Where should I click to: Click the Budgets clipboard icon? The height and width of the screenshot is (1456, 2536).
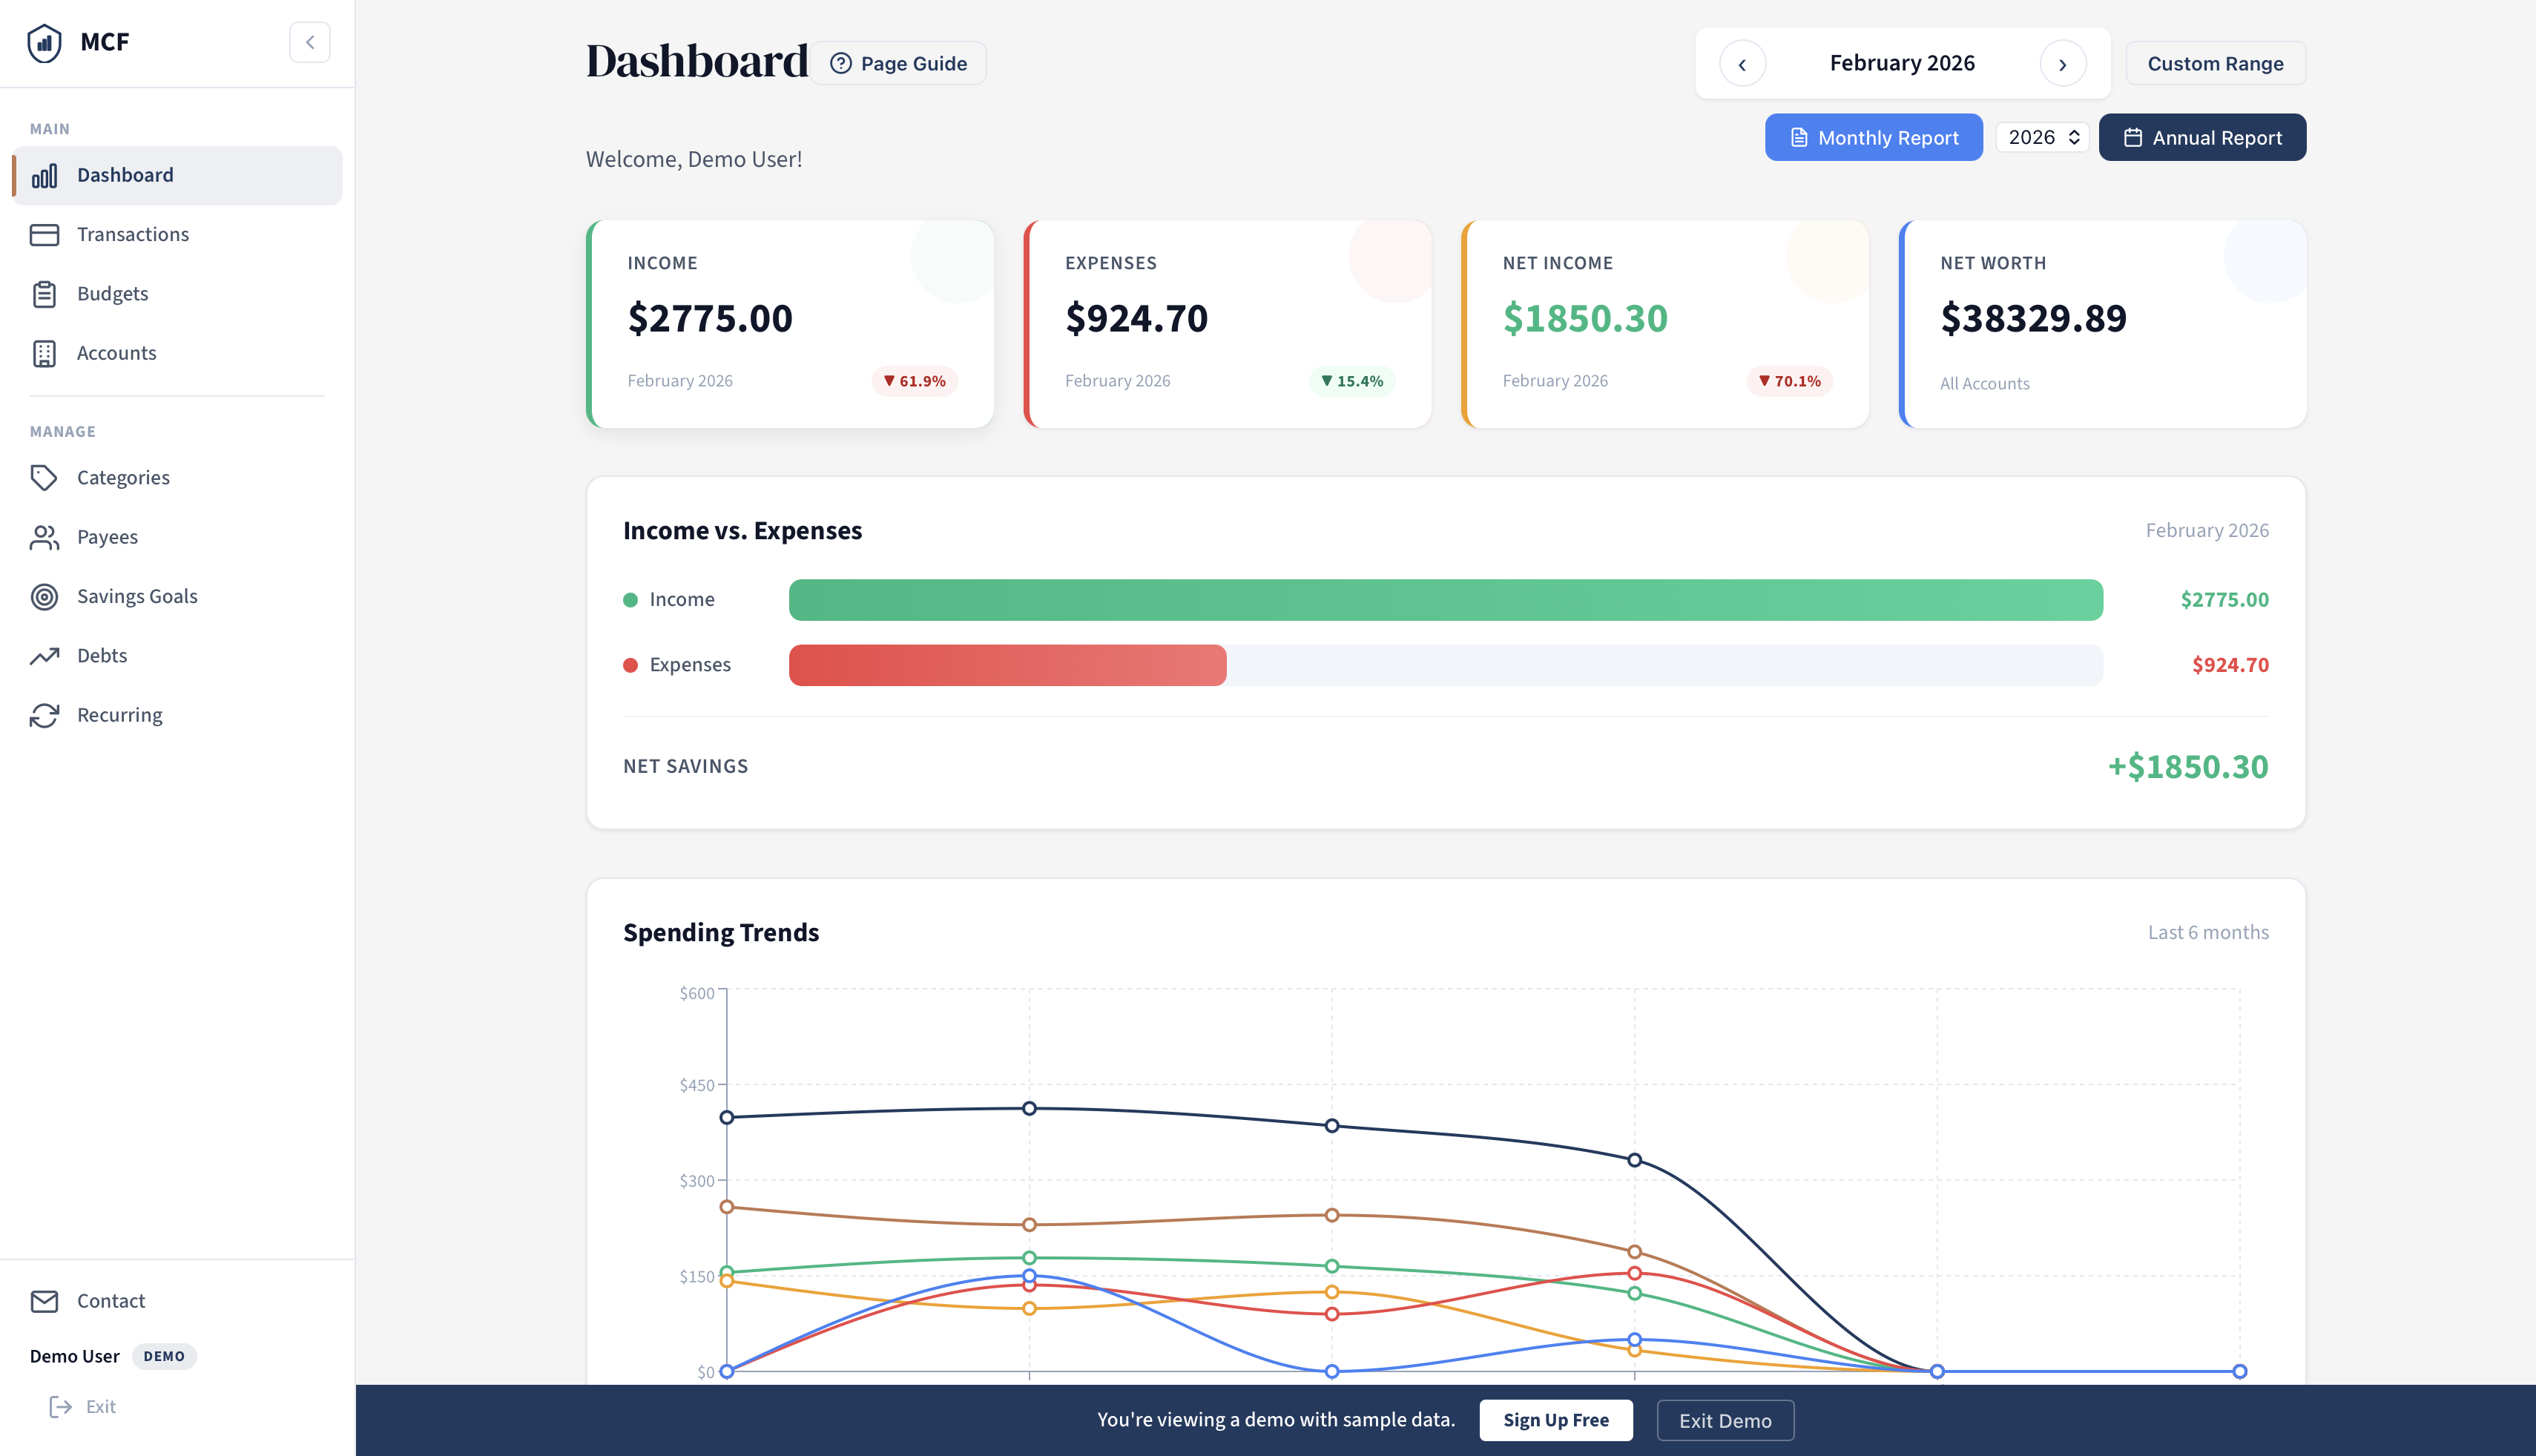tap(45, 293)
